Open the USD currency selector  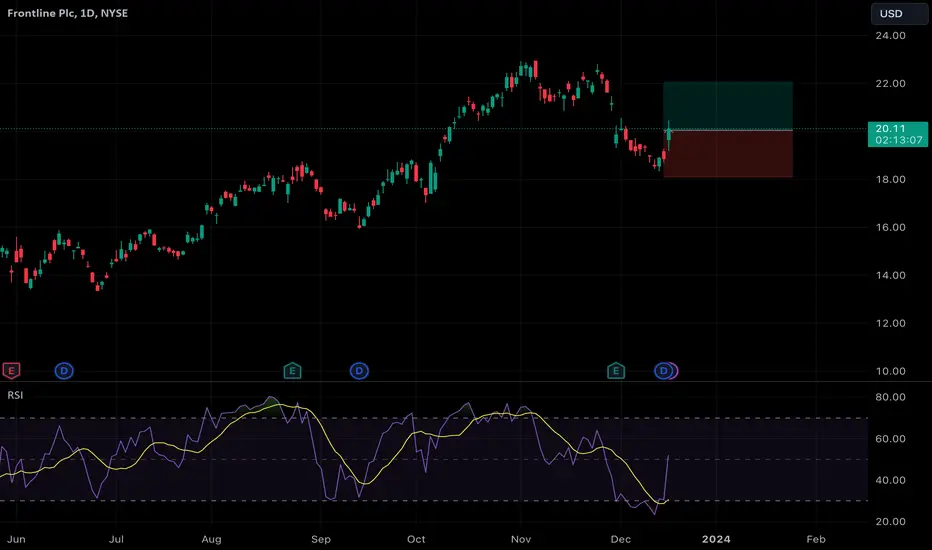[x=899, y=14]
